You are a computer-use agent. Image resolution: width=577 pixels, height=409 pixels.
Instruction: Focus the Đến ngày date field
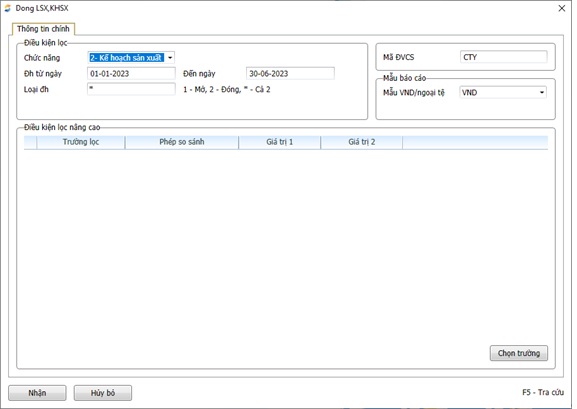(x=290, y=74)
